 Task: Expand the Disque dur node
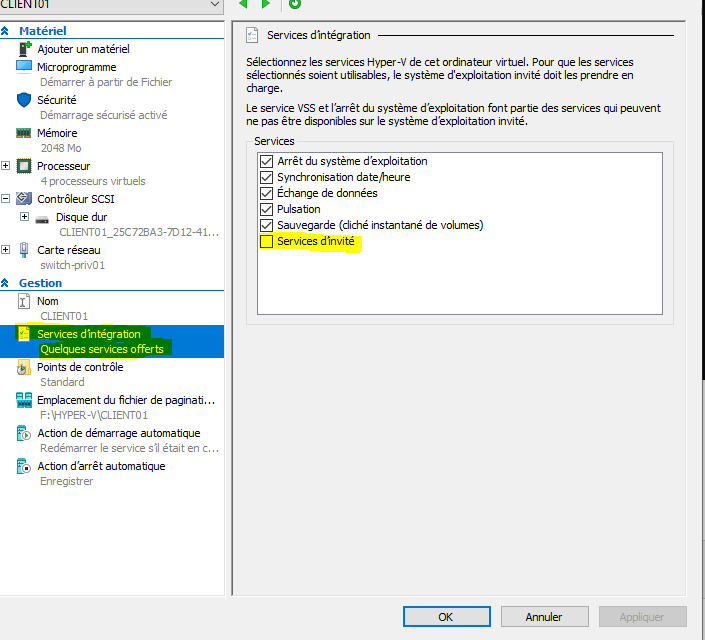coord(24,216)
